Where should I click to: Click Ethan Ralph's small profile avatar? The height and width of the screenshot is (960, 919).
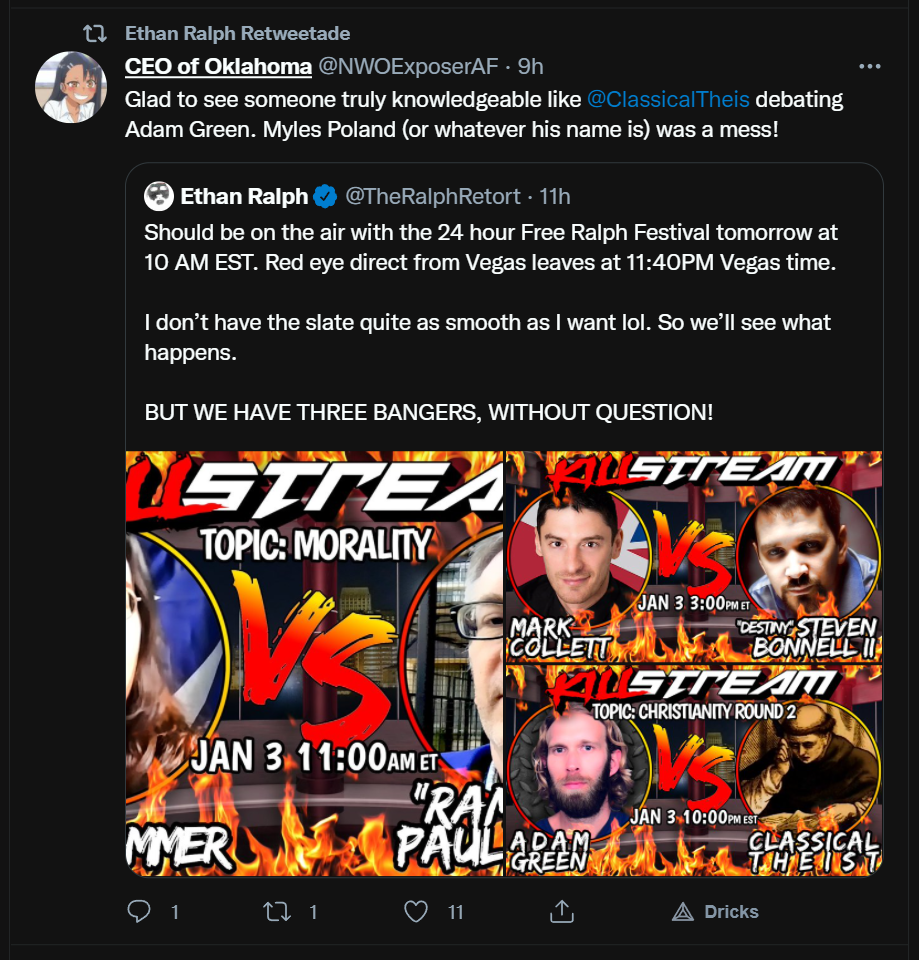coord(159,196)
